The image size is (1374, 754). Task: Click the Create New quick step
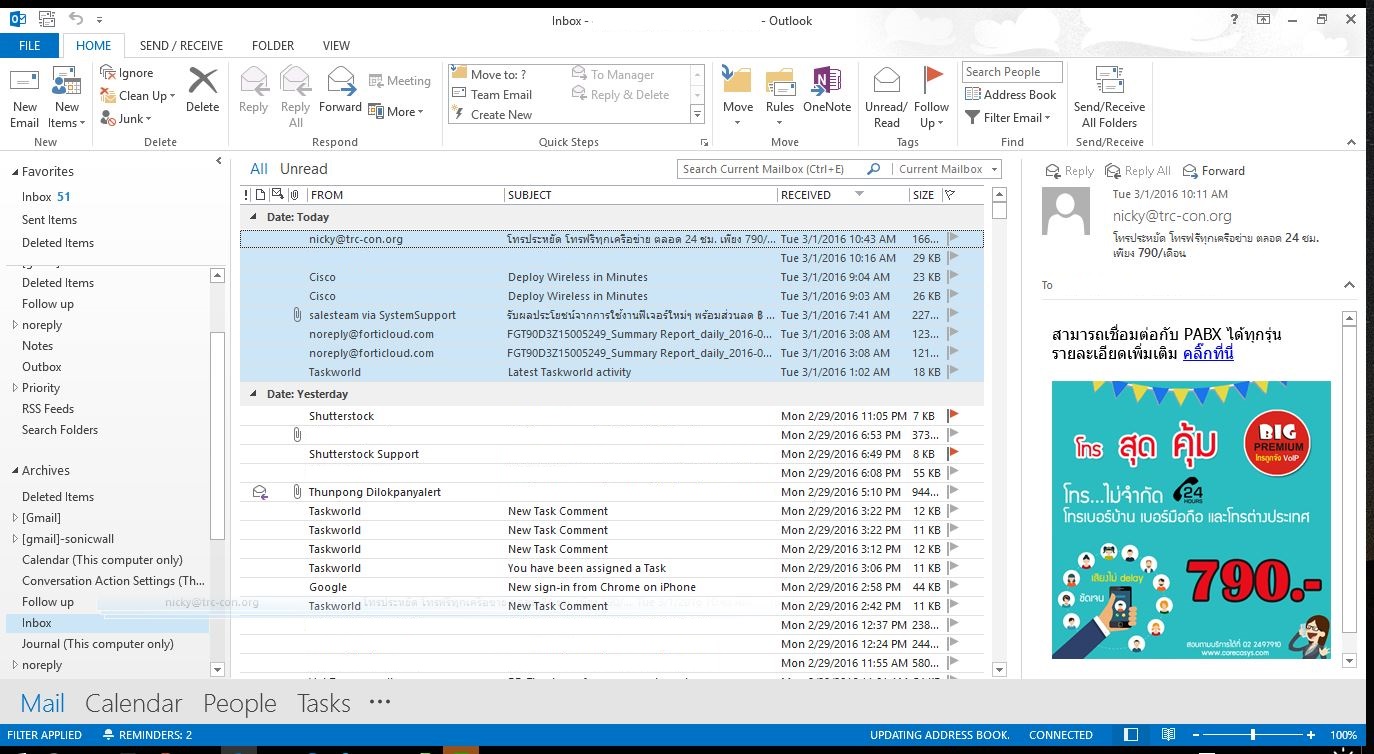coord(492,114)
